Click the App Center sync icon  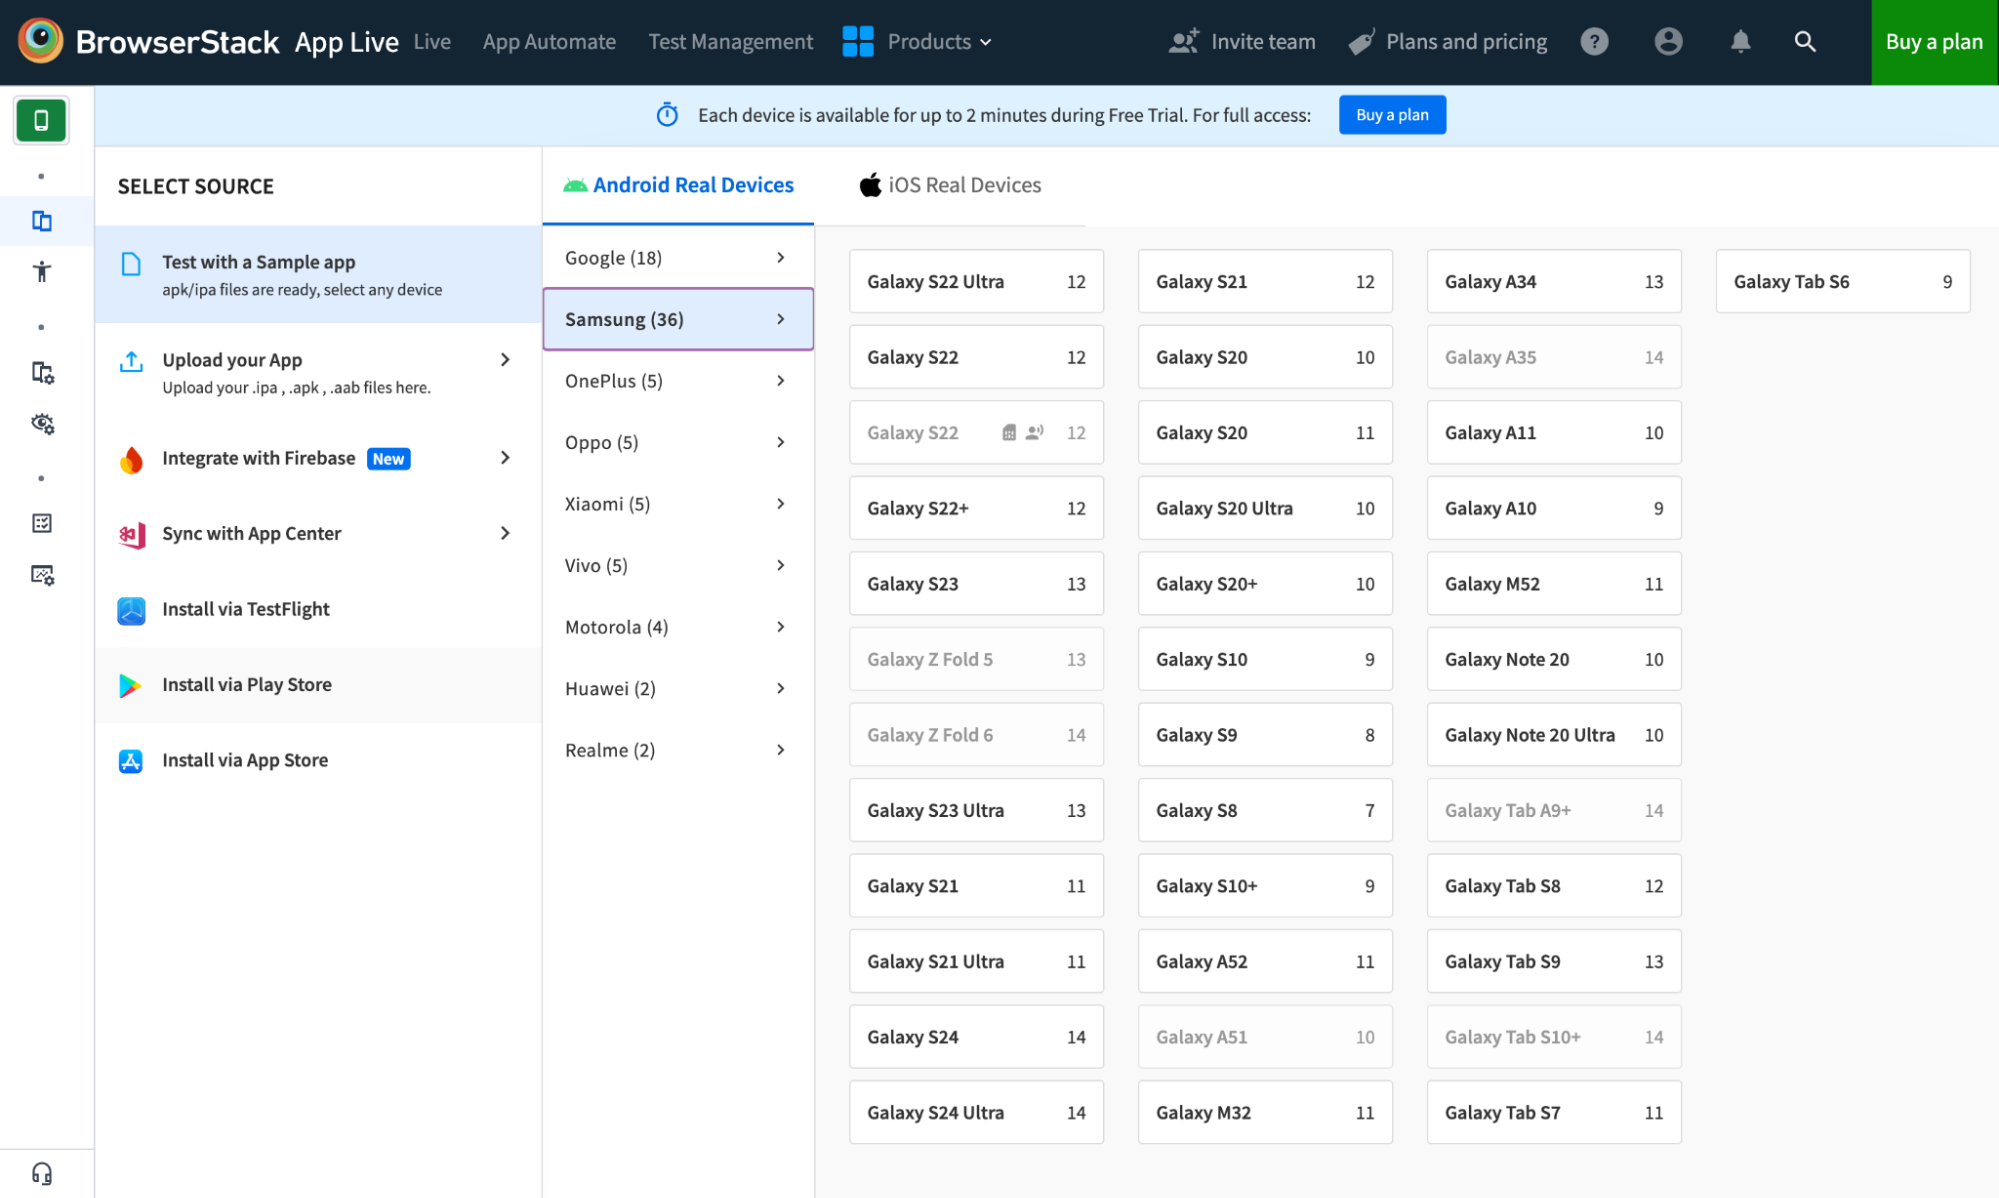131,535
